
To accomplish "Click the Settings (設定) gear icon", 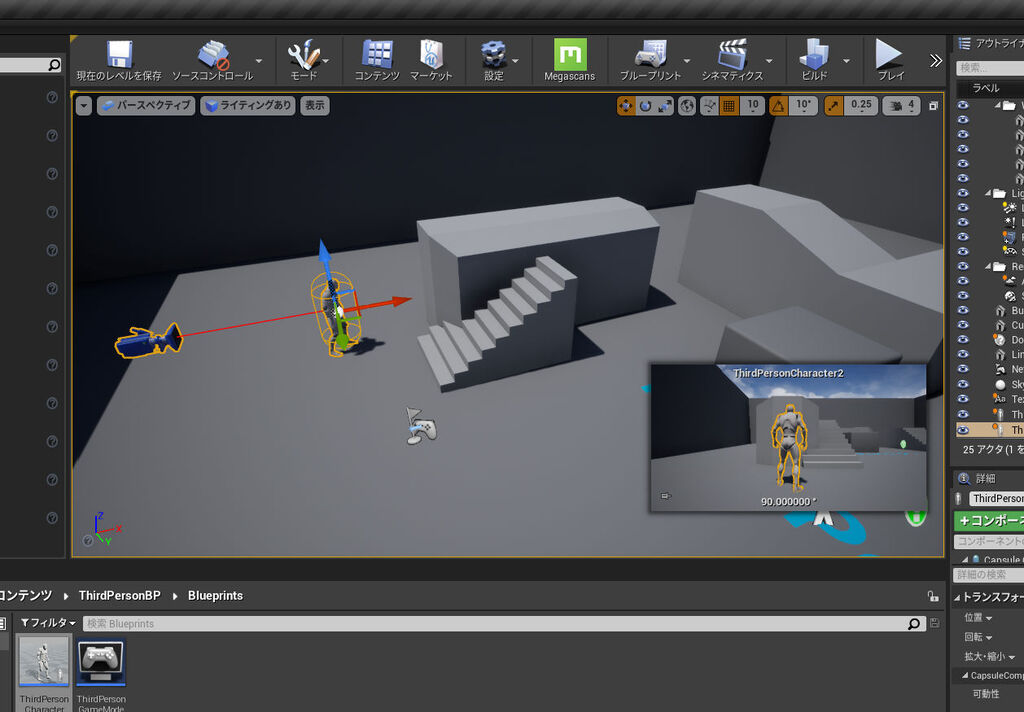I will [494, 55].
